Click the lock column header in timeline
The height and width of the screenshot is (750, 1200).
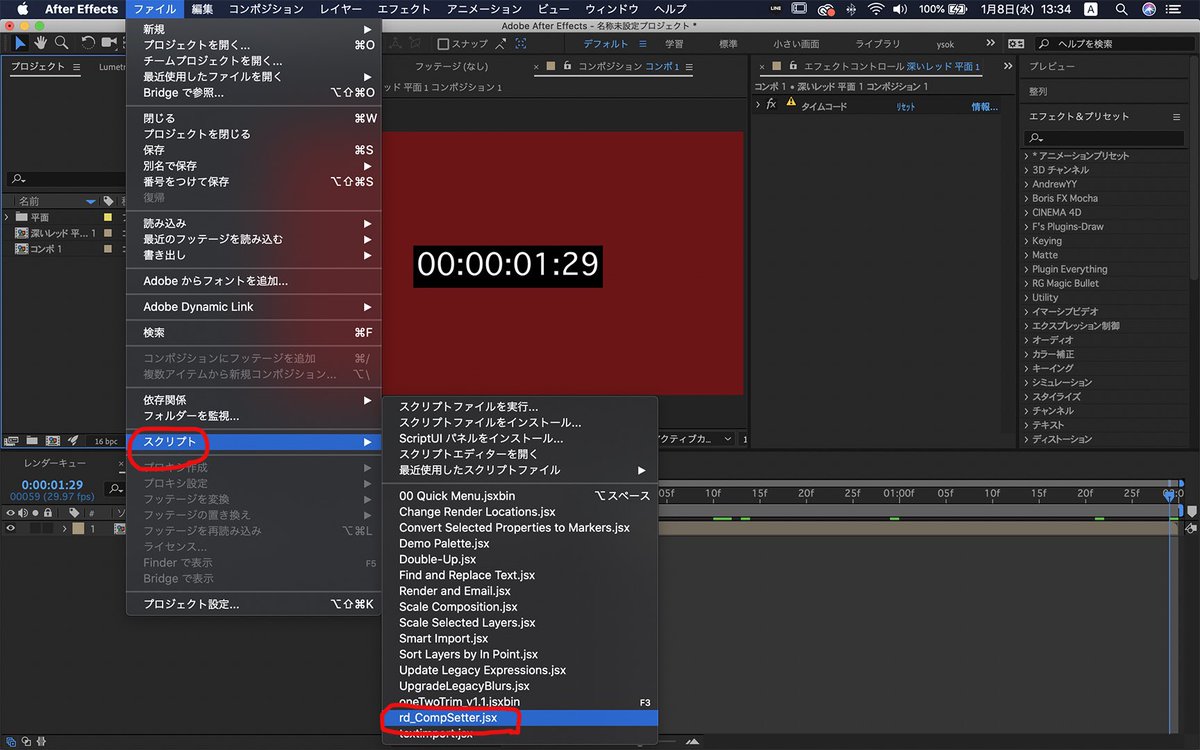(x=46, y=512)
